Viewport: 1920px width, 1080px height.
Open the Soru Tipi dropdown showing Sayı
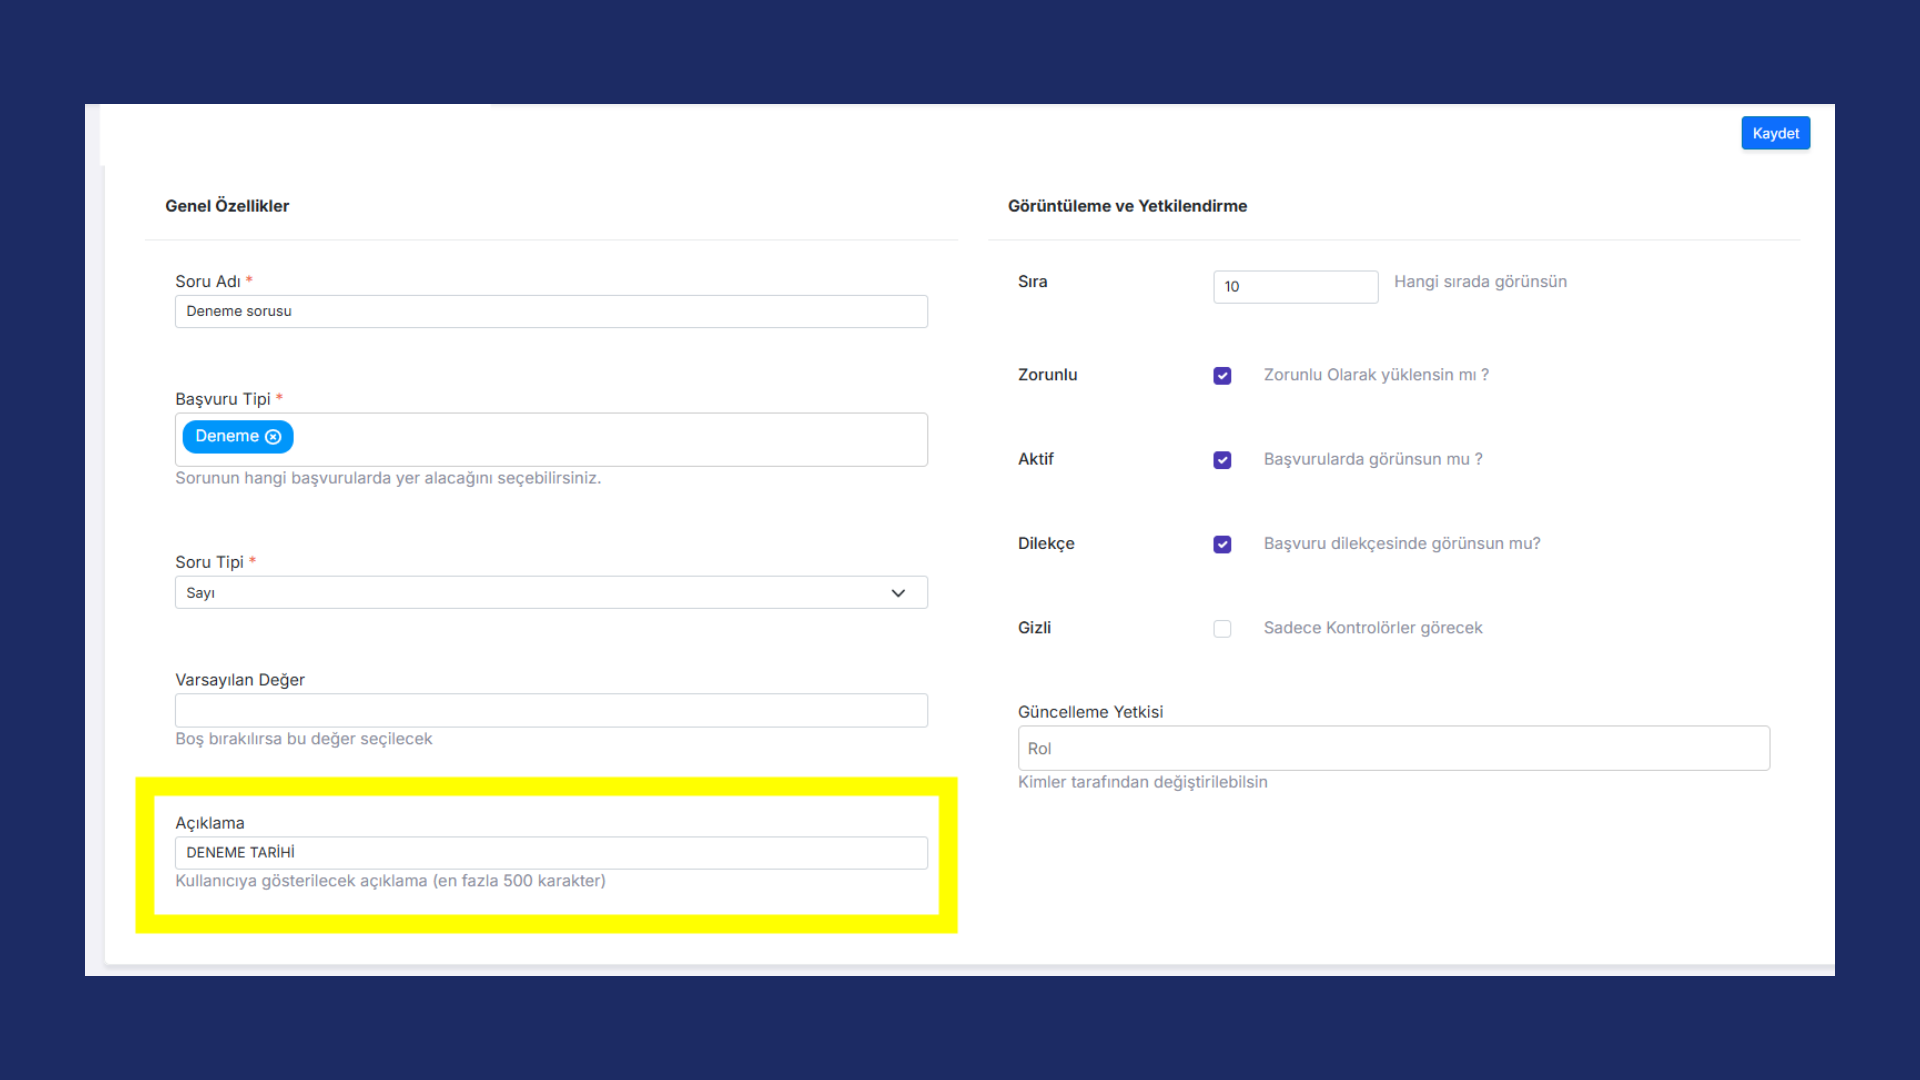click(x=551, y=592)
